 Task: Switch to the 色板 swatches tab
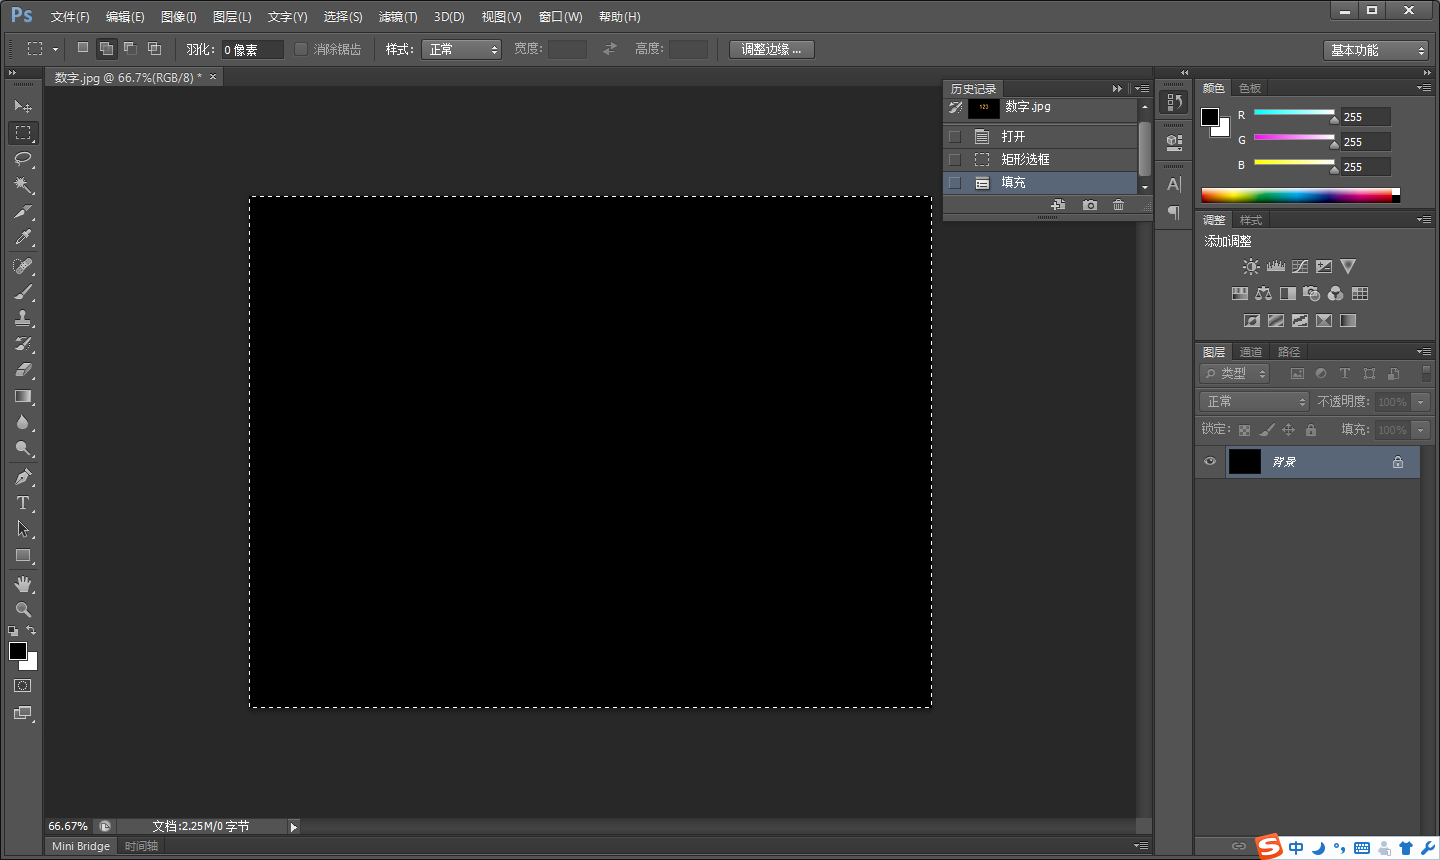1250,88
